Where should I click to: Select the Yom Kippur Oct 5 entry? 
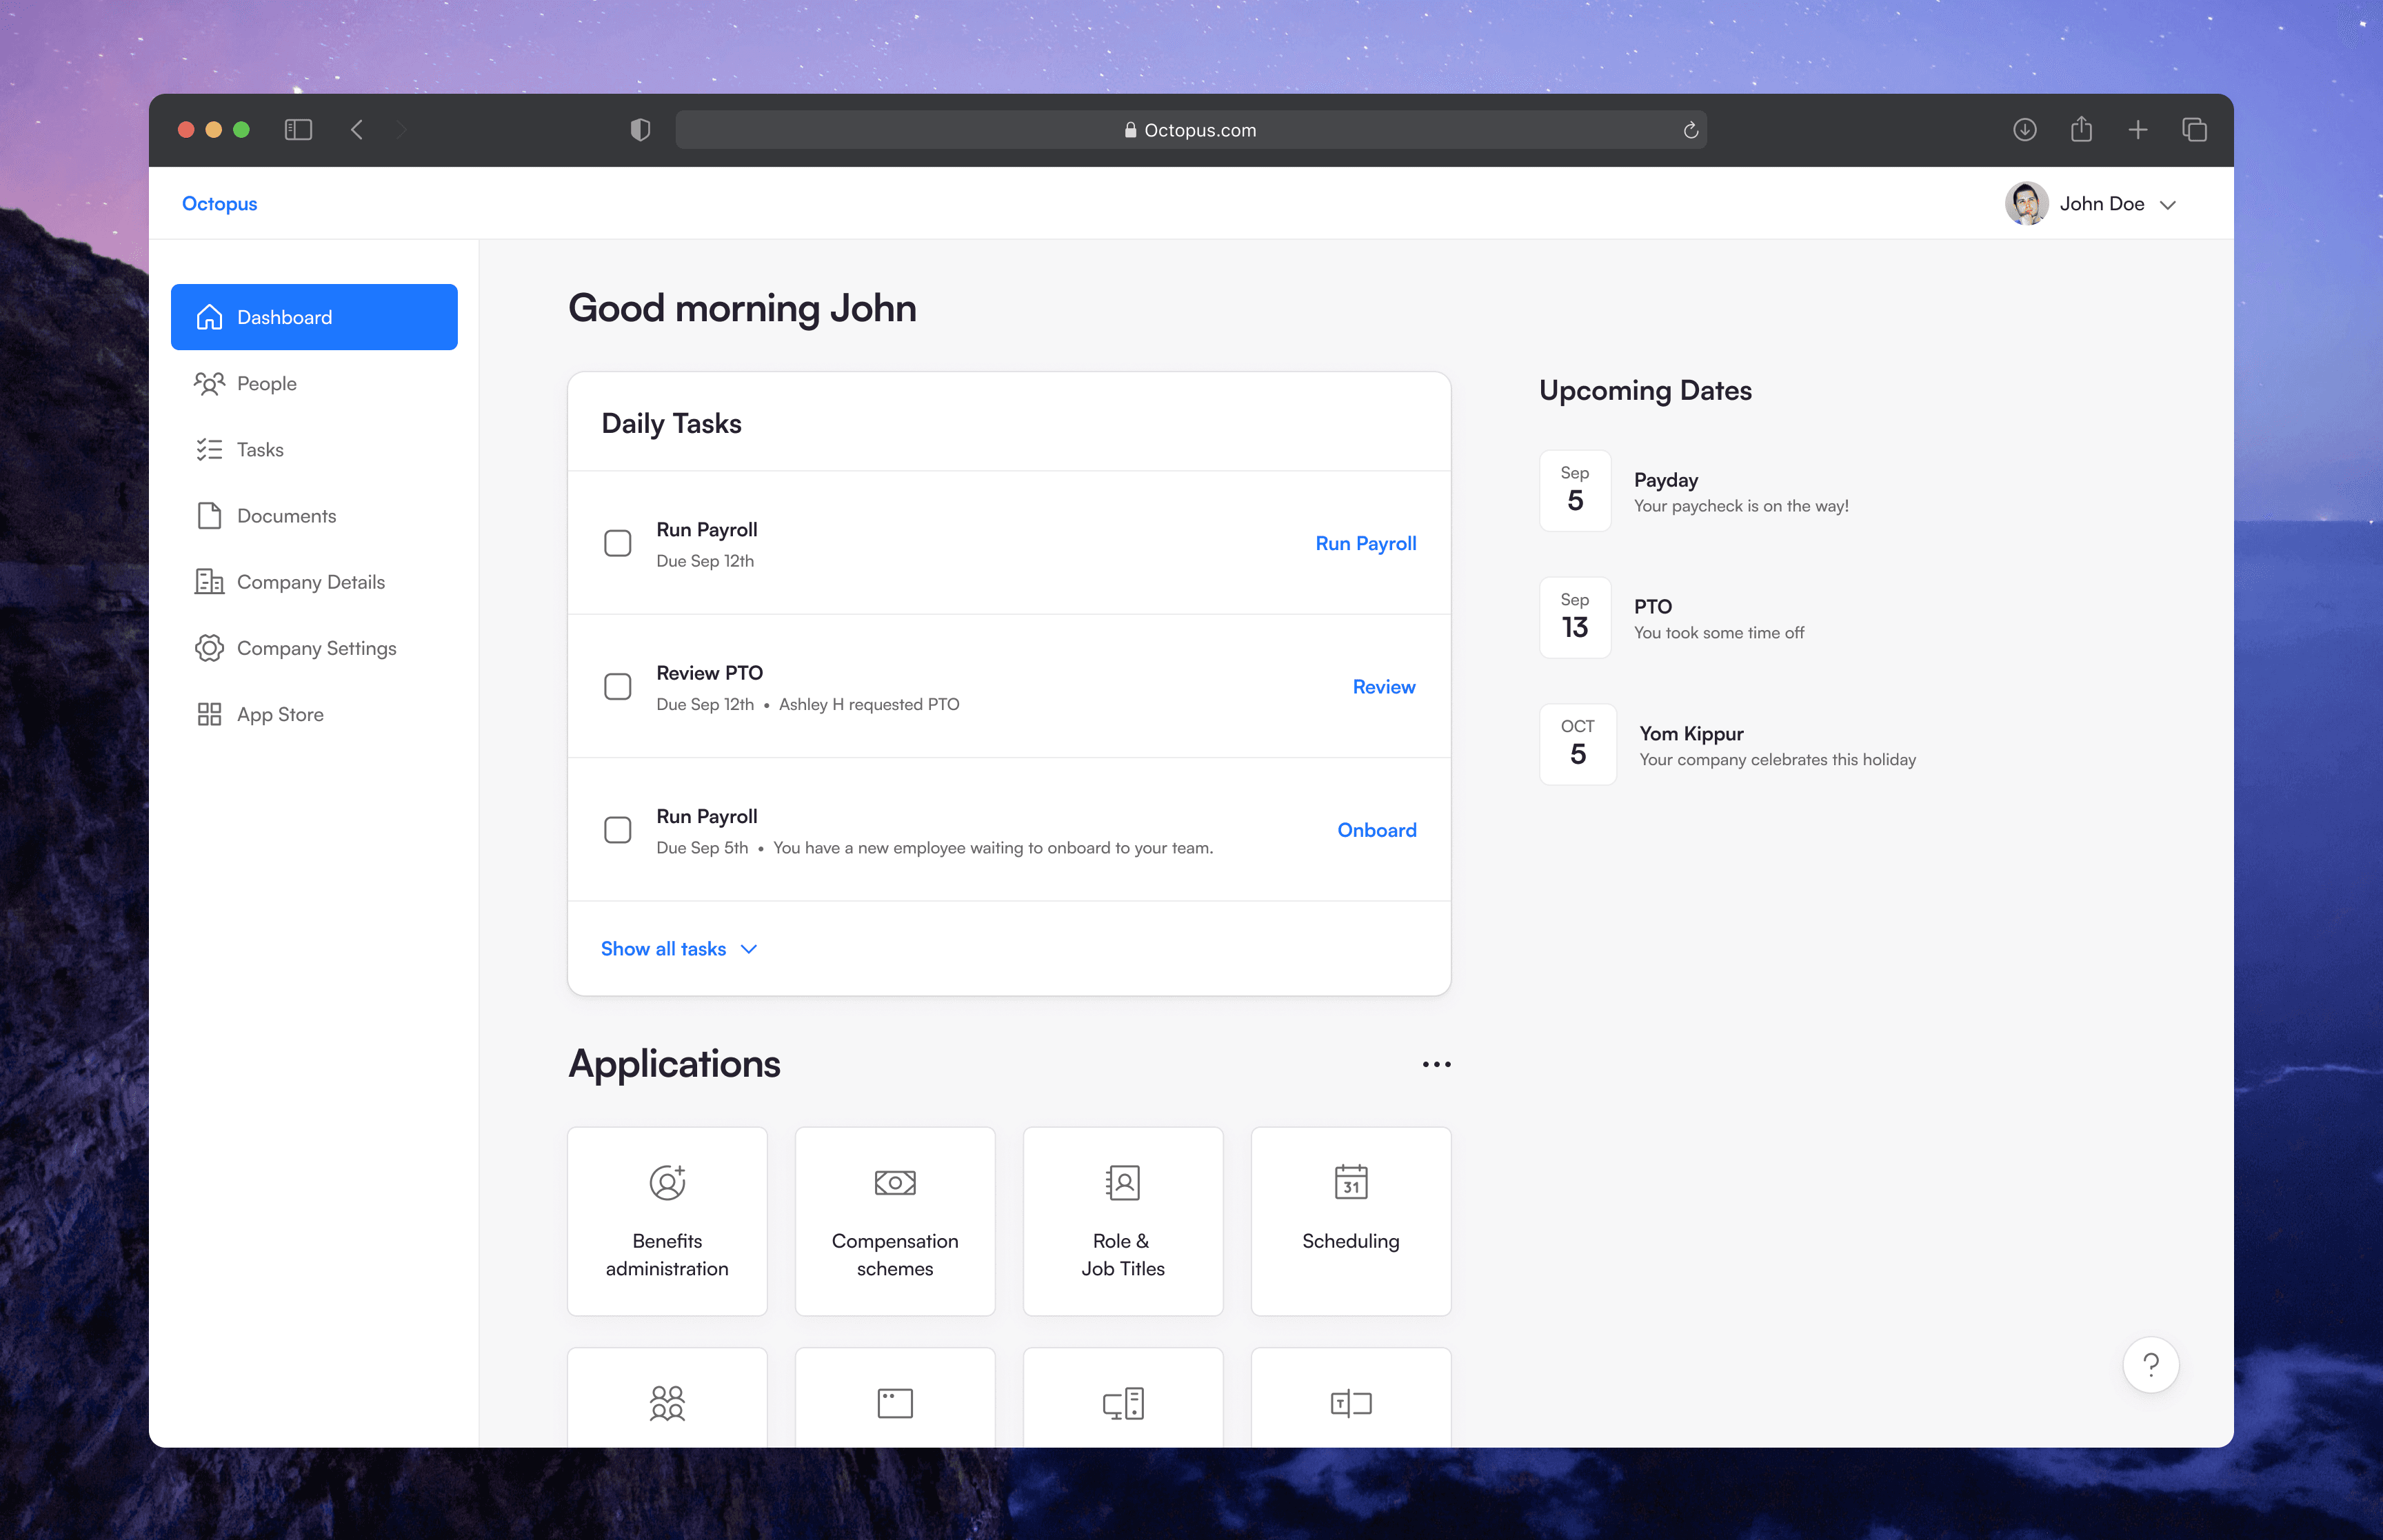coord(1728,745)
